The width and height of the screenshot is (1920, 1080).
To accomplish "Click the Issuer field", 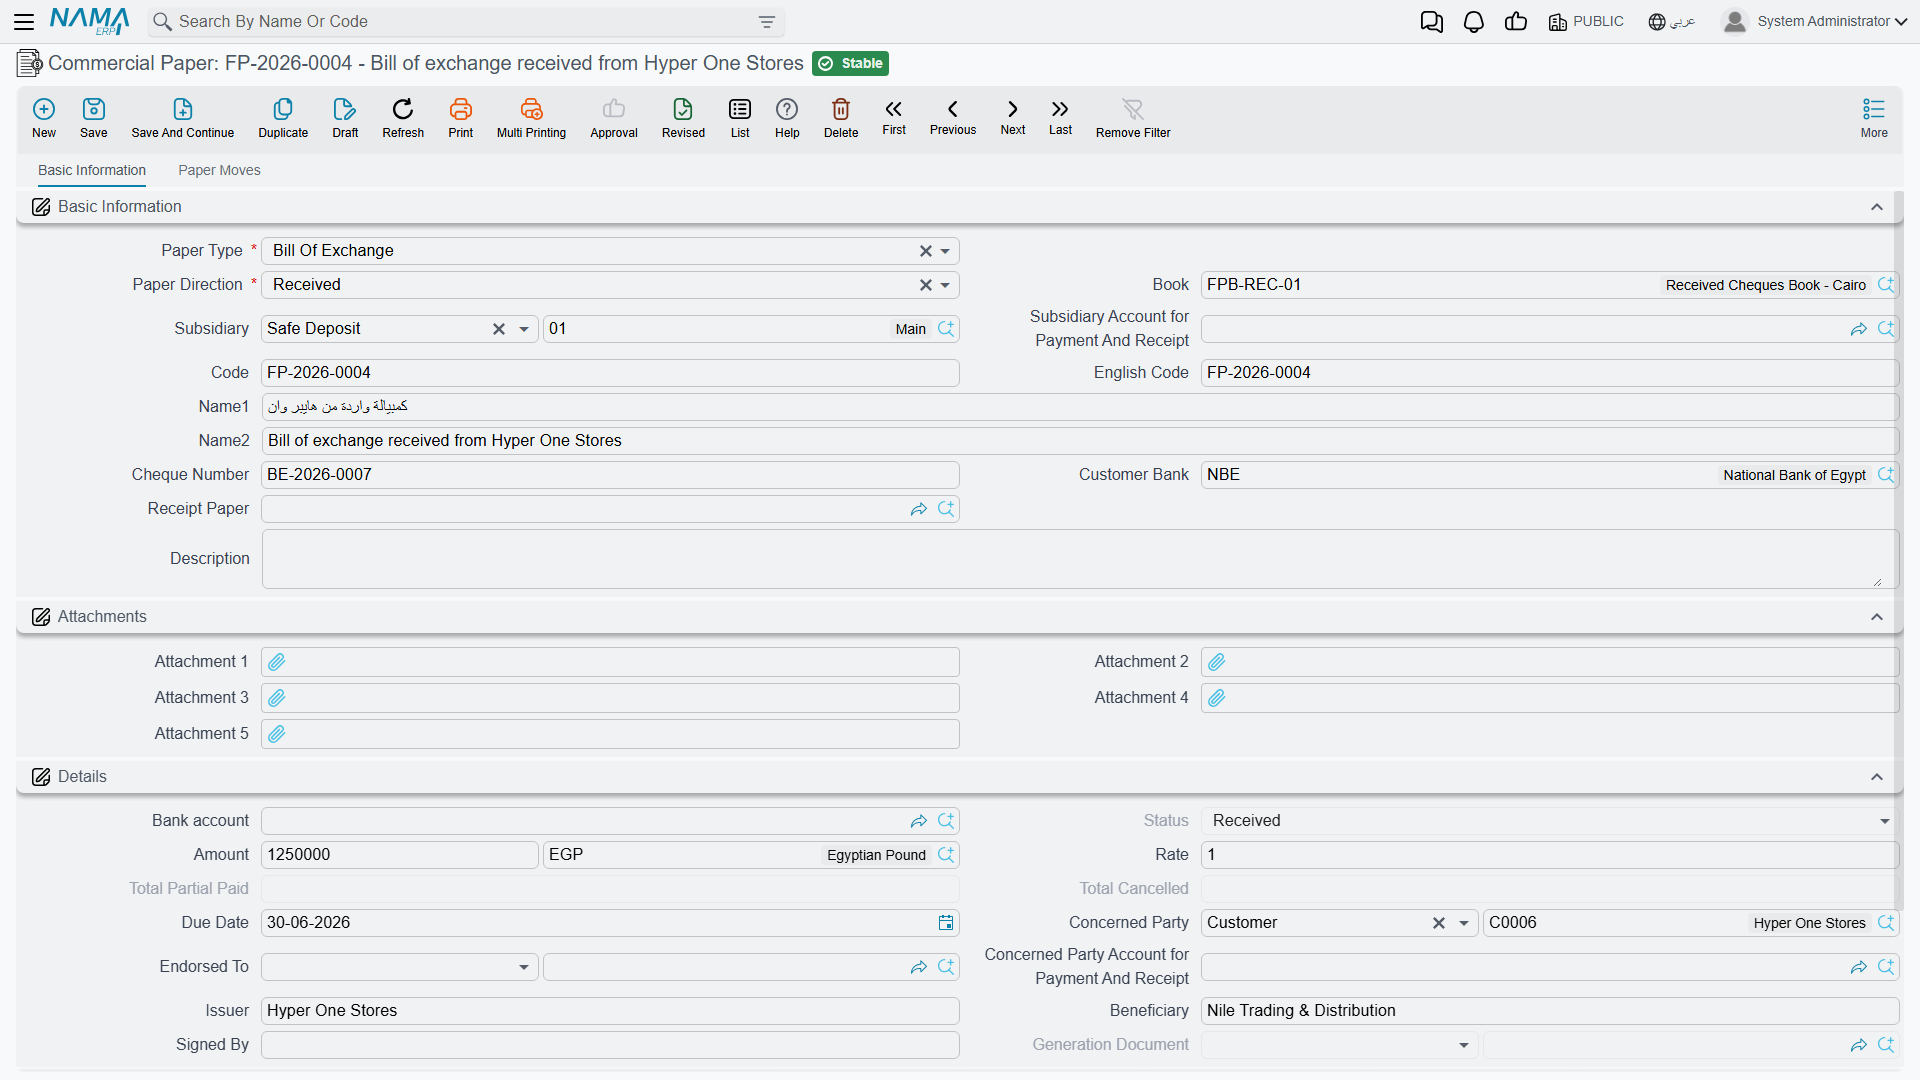I will [610, 1011].
